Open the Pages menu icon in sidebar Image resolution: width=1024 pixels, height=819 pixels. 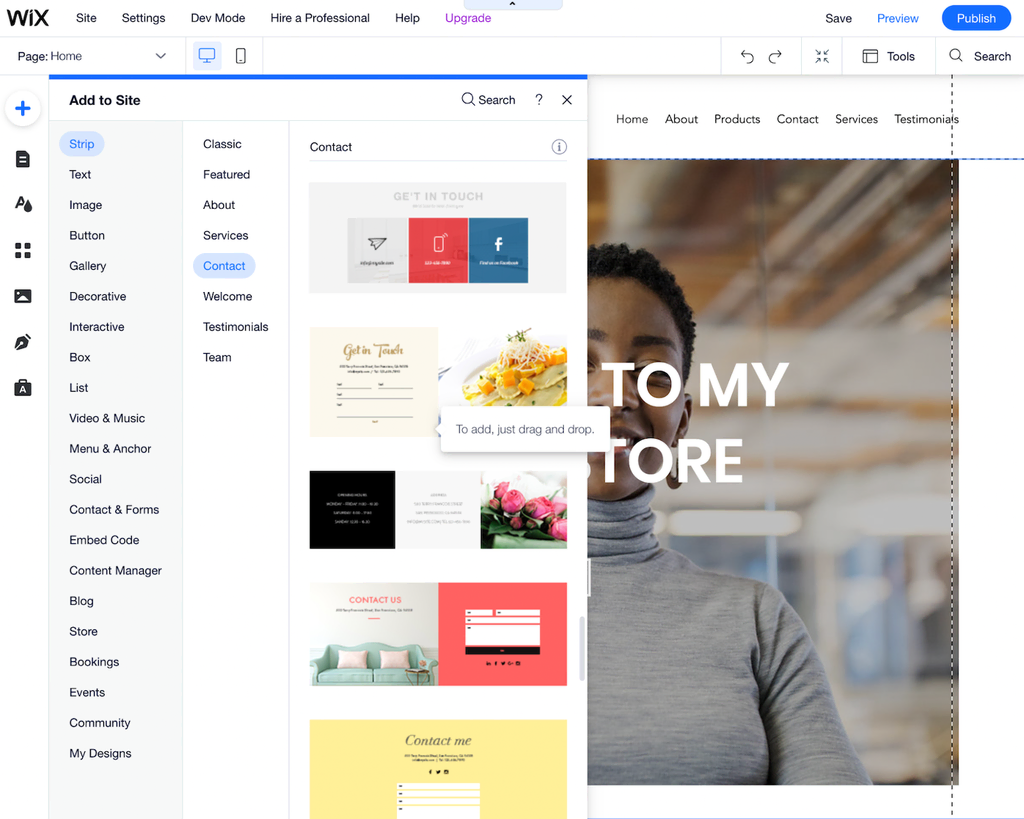tap(23, 159)
